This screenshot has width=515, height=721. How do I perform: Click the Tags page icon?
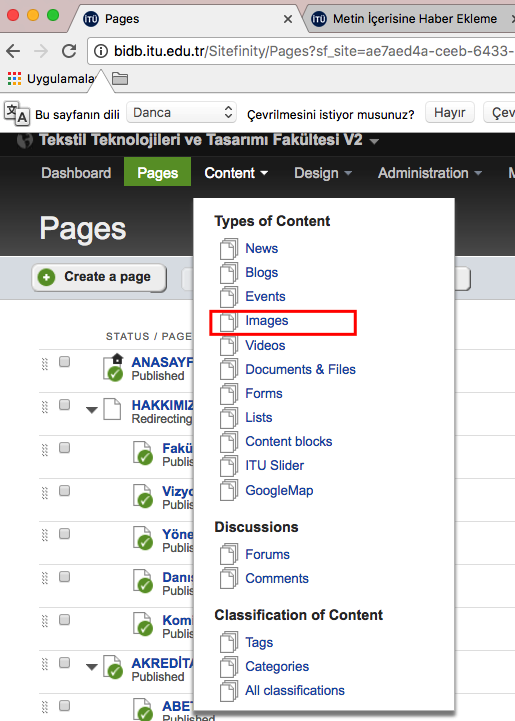229,642
